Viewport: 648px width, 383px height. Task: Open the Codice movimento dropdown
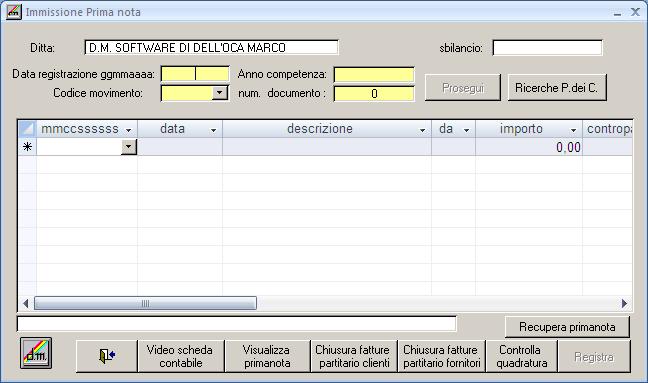pyautogui.click(x=220, y=93)
